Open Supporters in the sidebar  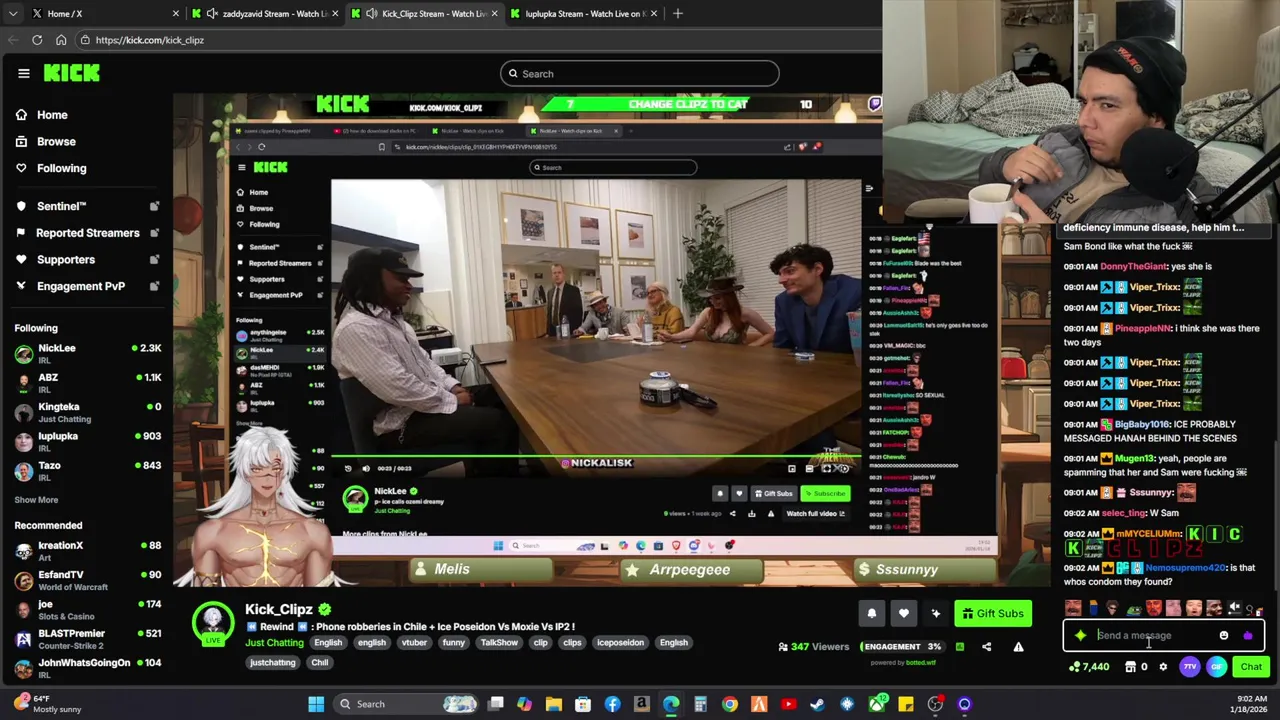click(x=66, y=259)
